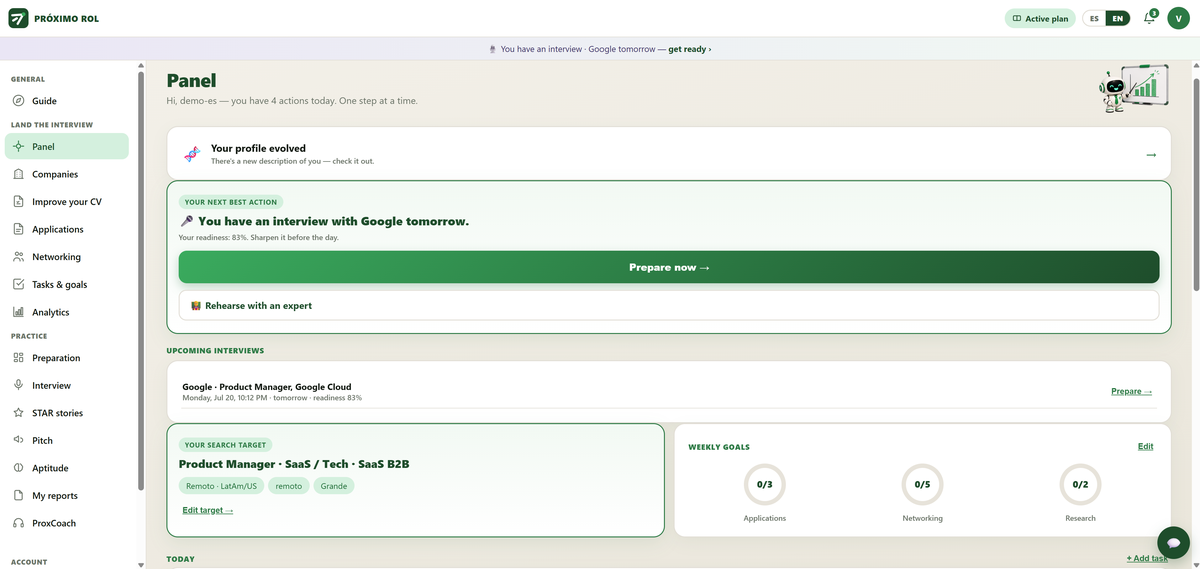Click the Applications 0/3 progress ring
Viewport: 1200px width, 569px height.
[x=765, y=484]
